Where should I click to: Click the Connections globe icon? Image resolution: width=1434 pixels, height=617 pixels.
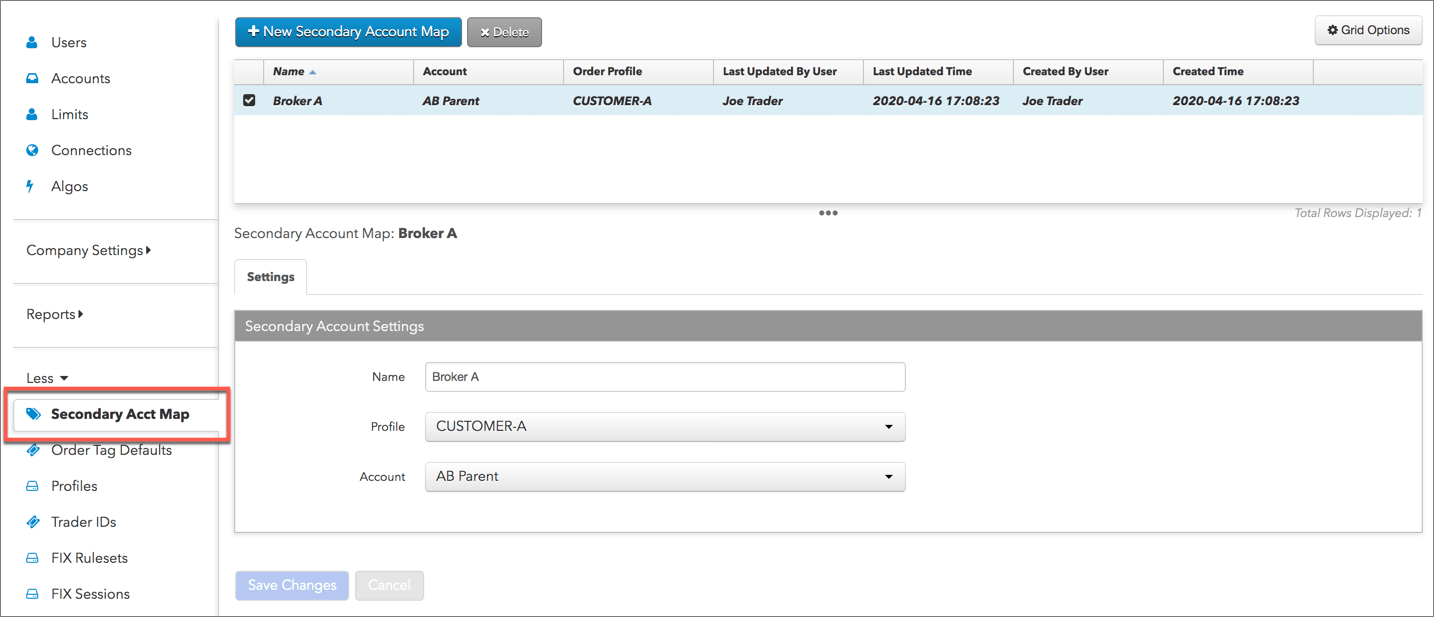pos(32,150)
